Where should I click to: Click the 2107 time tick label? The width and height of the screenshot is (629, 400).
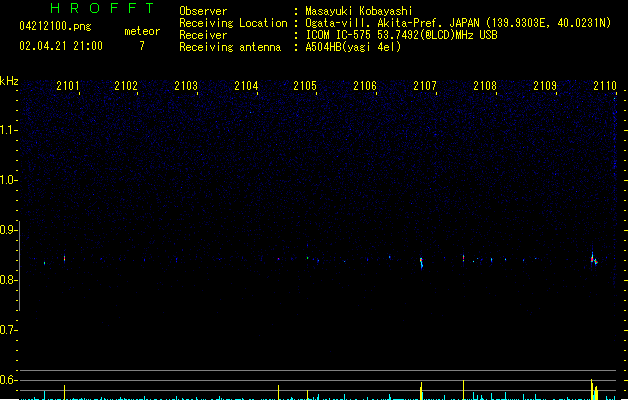[x=425, y=86]
